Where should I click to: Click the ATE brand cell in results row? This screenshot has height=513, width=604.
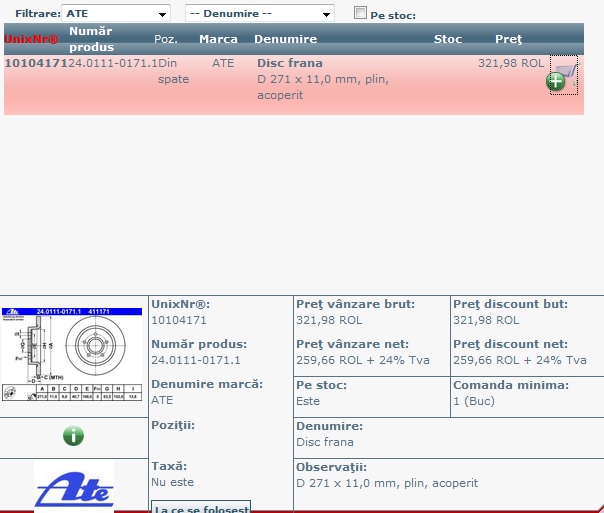coord(223,63)
